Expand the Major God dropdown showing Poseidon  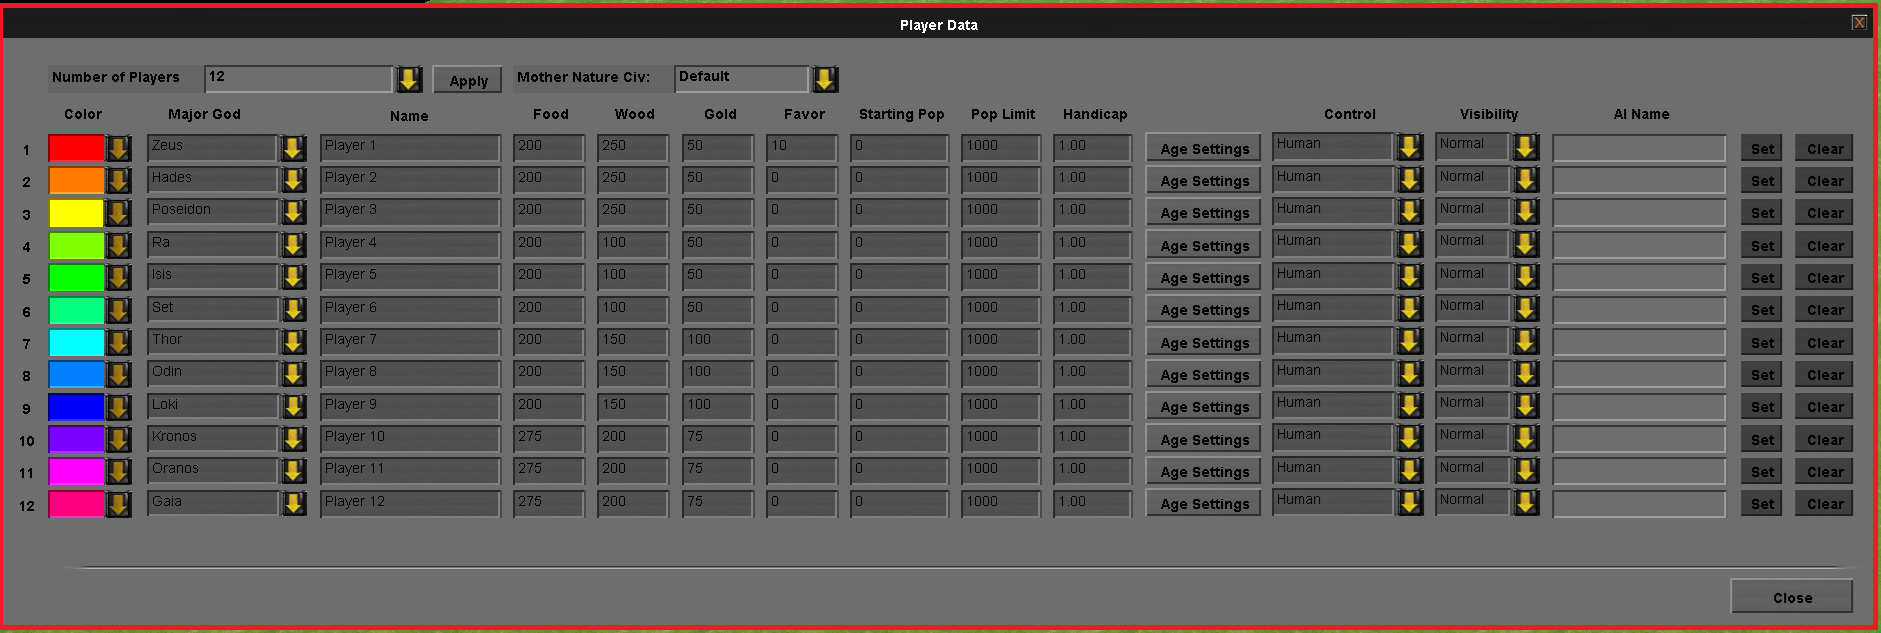(293, 213)
